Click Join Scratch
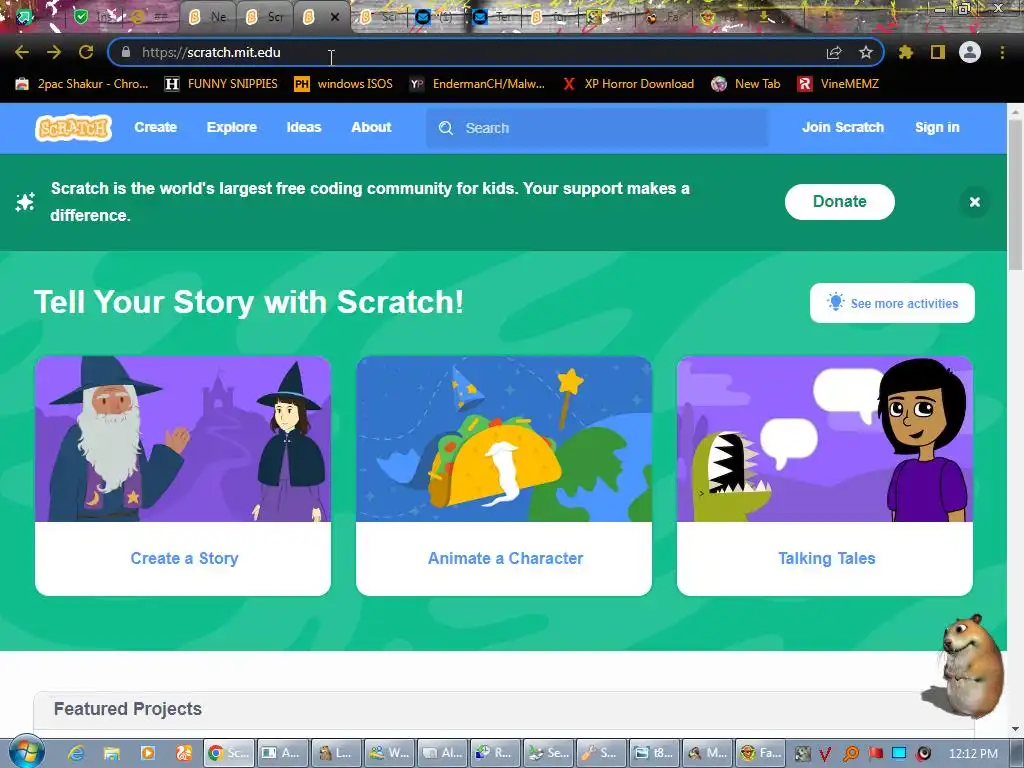1024x768 pixels. 843,127
